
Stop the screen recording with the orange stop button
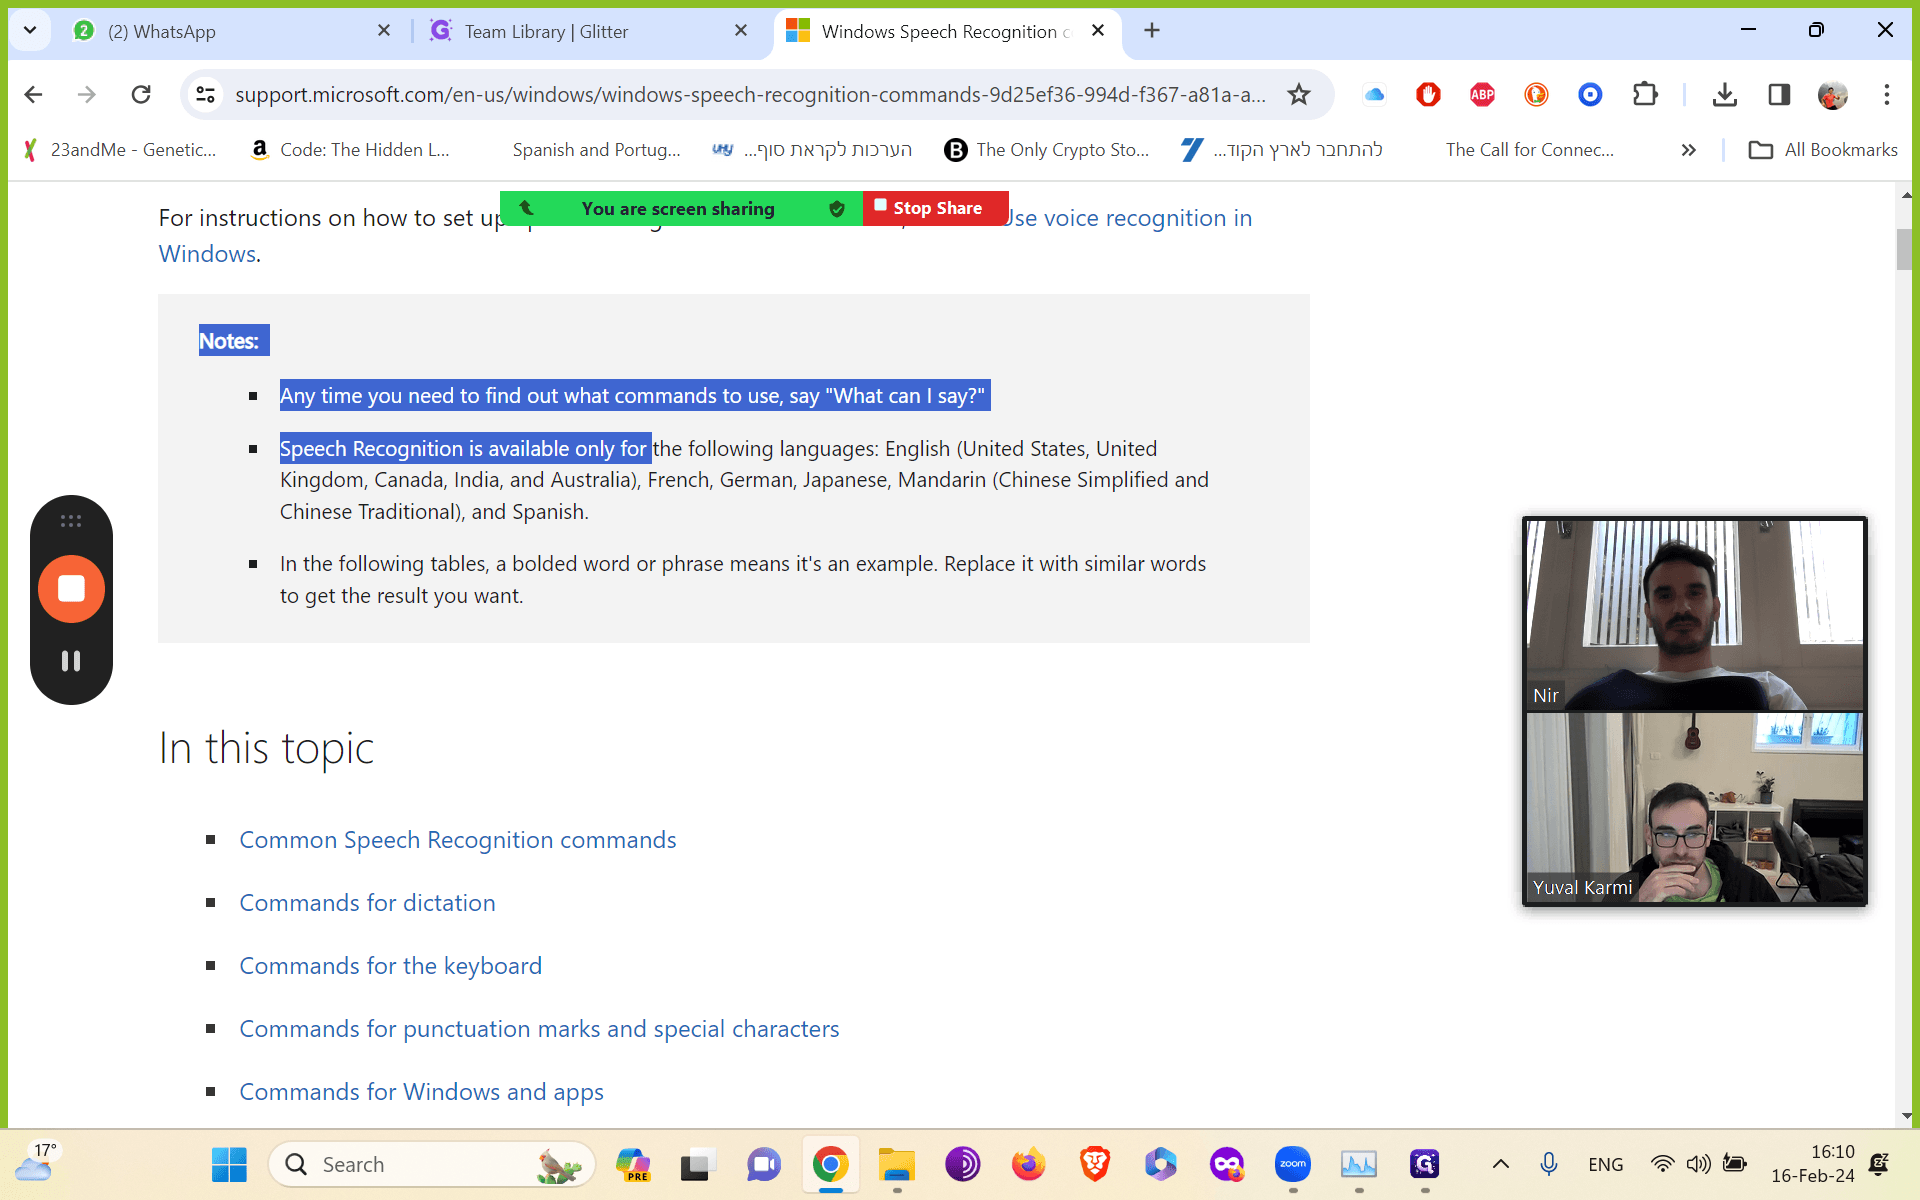pyautogui.click(x=71, y=589)
